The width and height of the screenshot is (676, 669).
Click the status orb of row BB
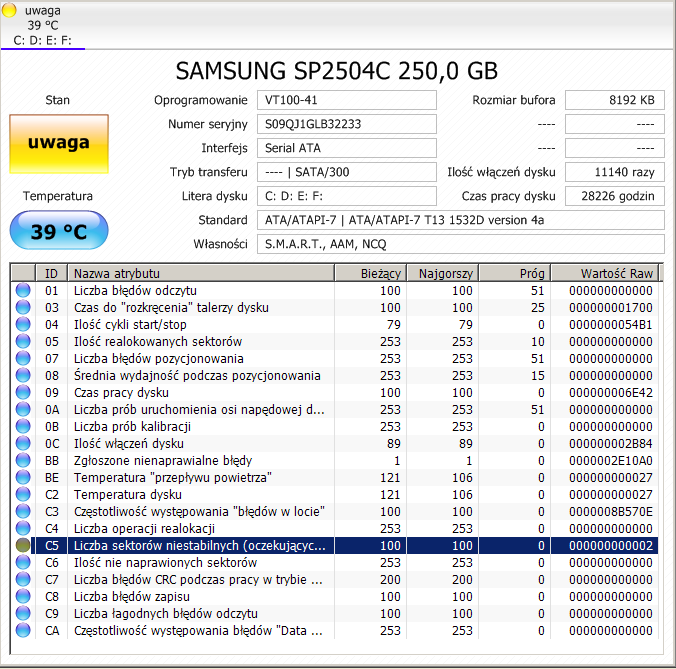coord(23,460)
